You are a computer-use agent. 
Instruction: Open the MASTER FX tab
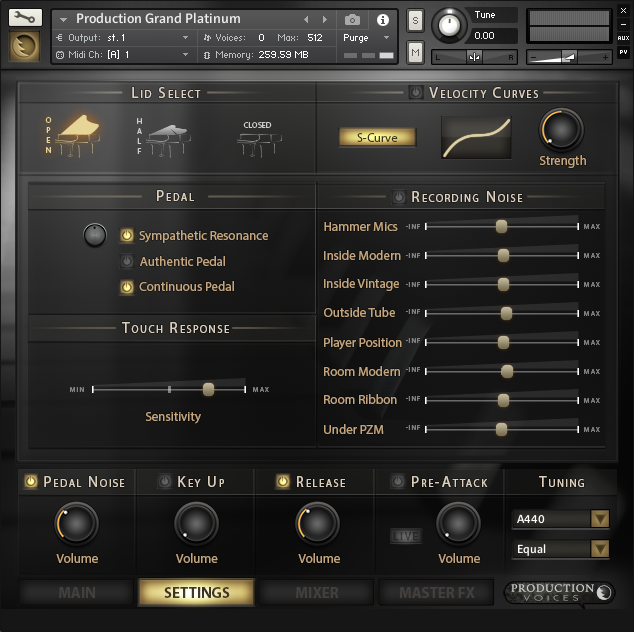click(x=437, y=593)
